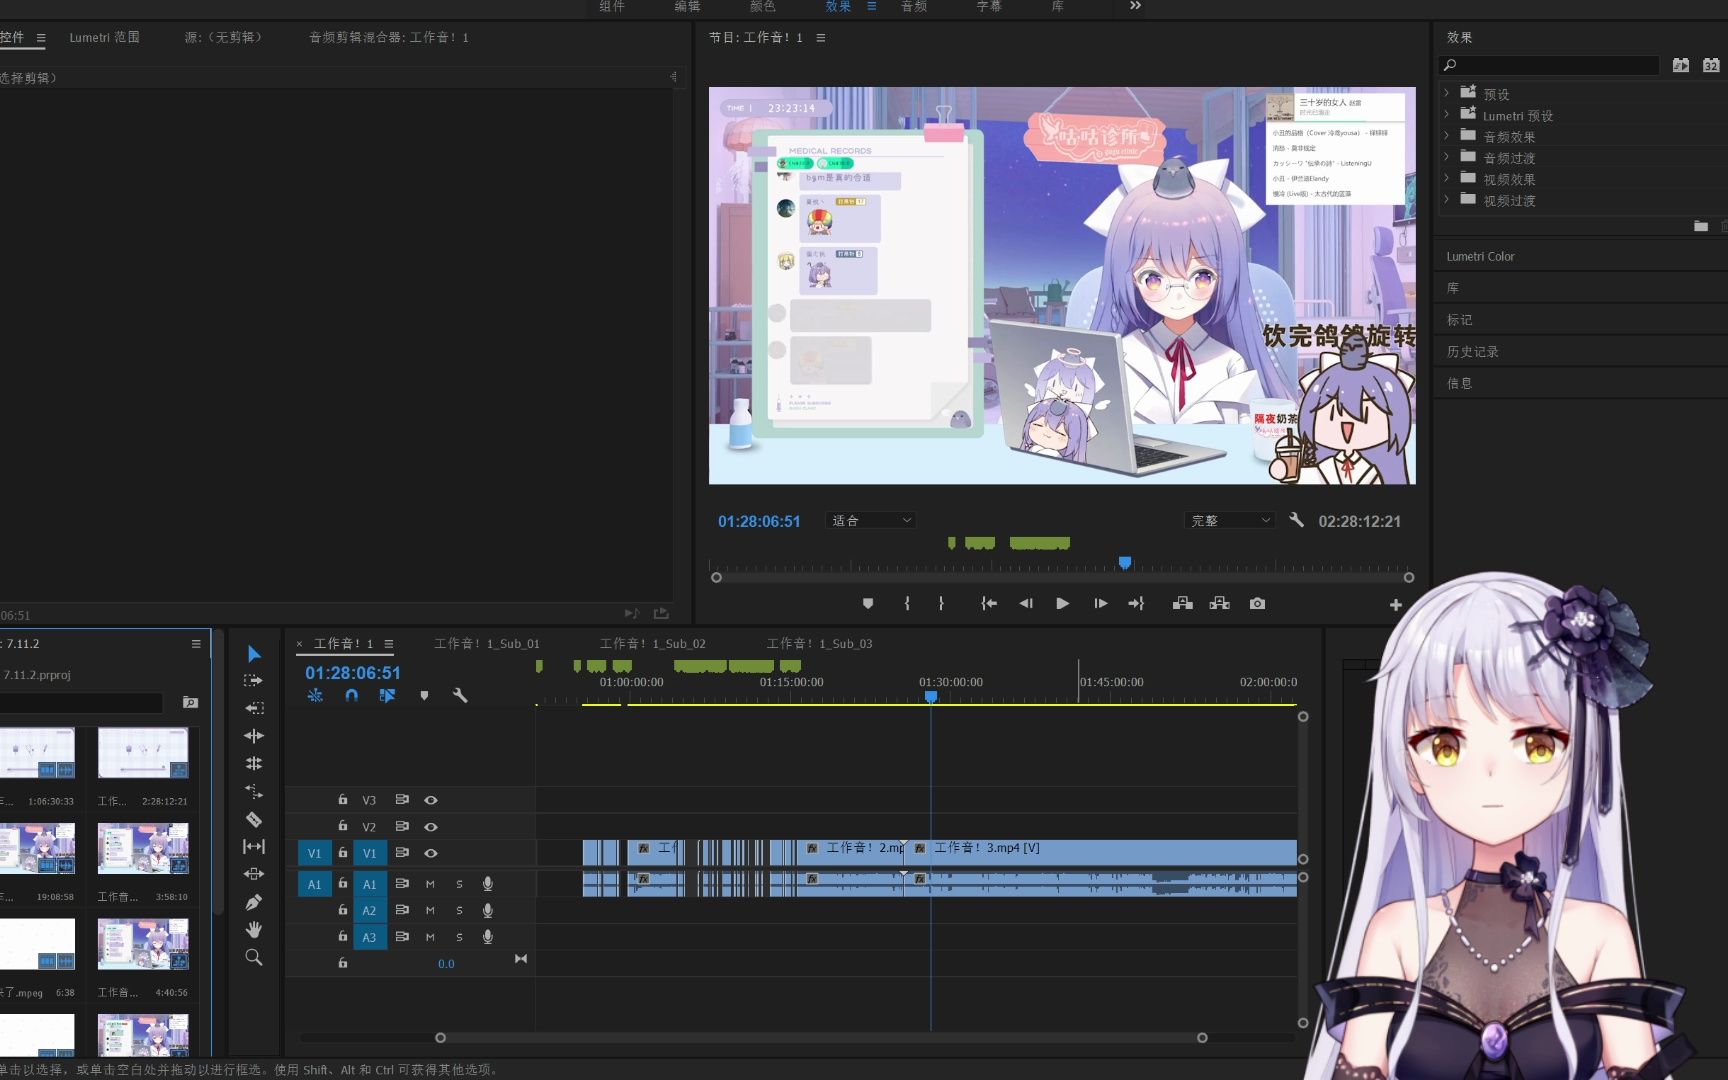Open program monitor button editor plus
1728x1080 pixels.
pyautogui.click(x=1395, y=605)
